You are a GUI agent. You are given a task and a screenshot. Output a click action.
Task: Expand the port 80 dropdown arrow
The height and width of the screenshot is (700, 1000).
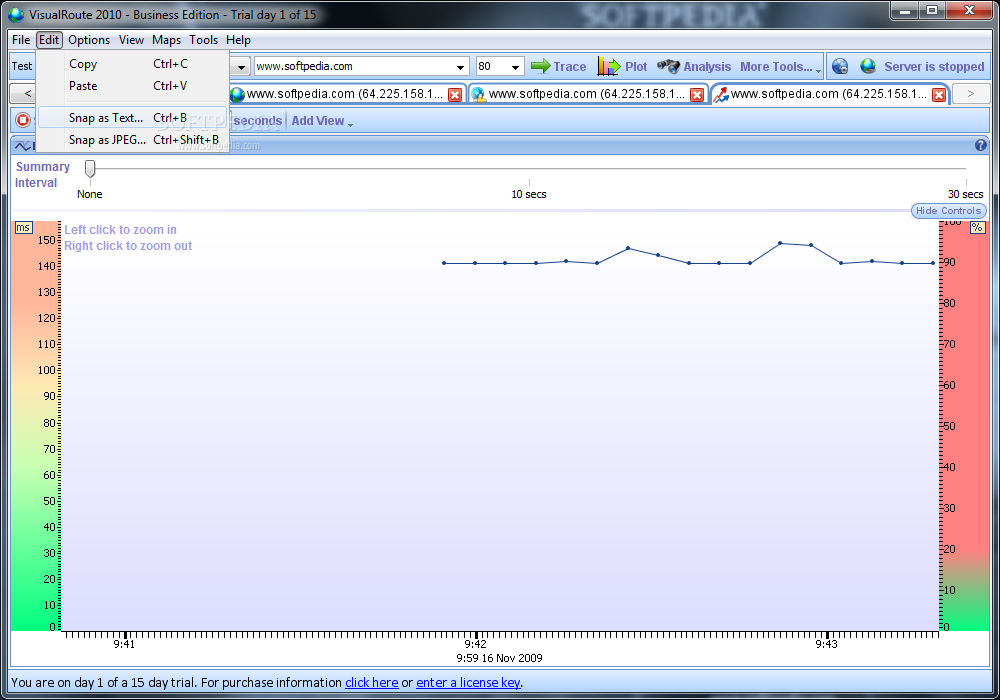click(515, 67)
